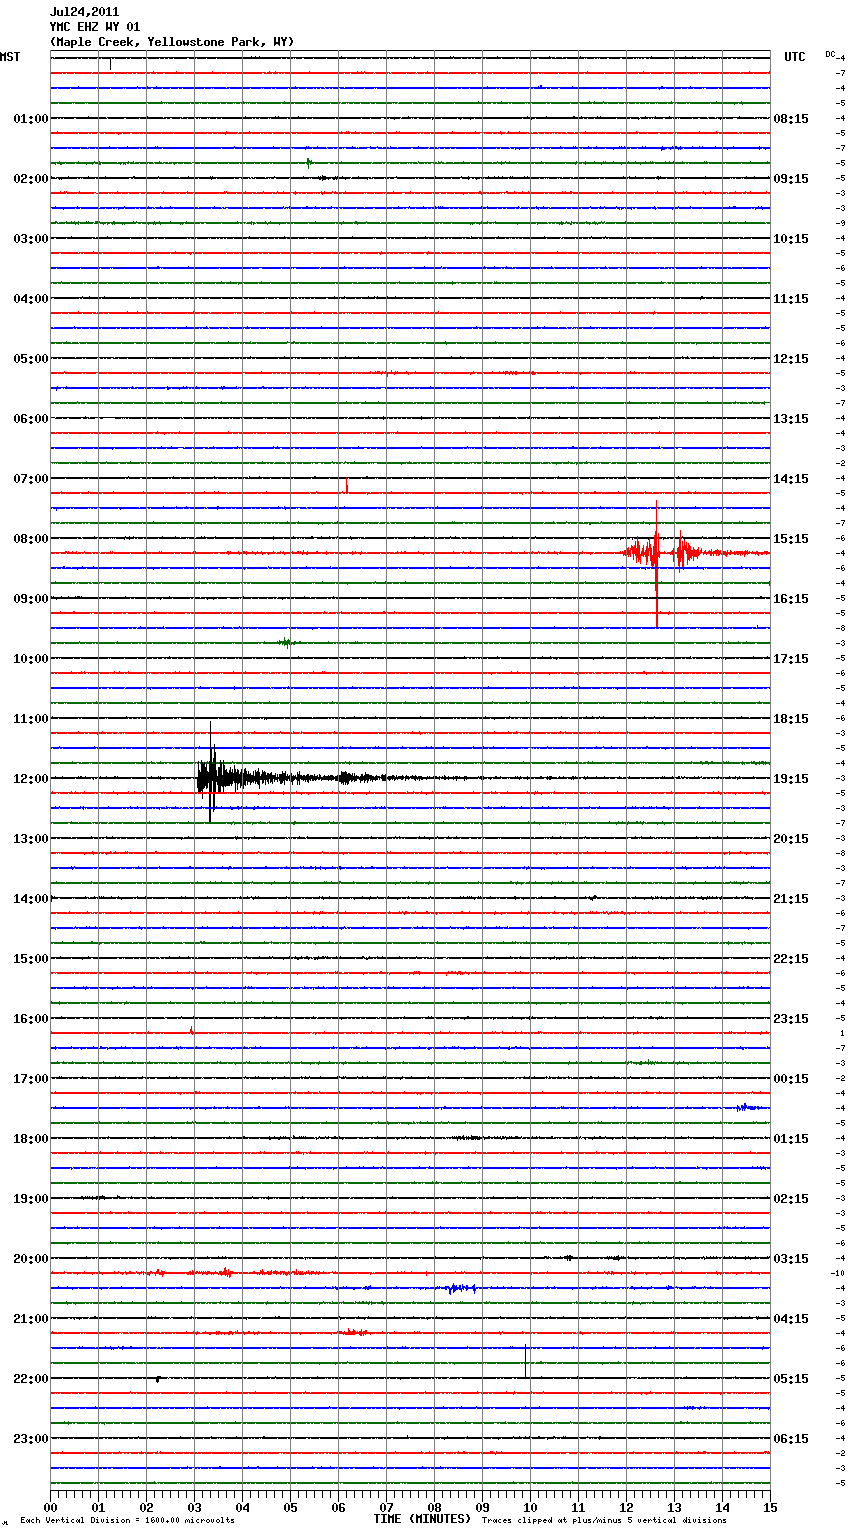
Task: Select the 14:00 MST time label
Action: 31,899
